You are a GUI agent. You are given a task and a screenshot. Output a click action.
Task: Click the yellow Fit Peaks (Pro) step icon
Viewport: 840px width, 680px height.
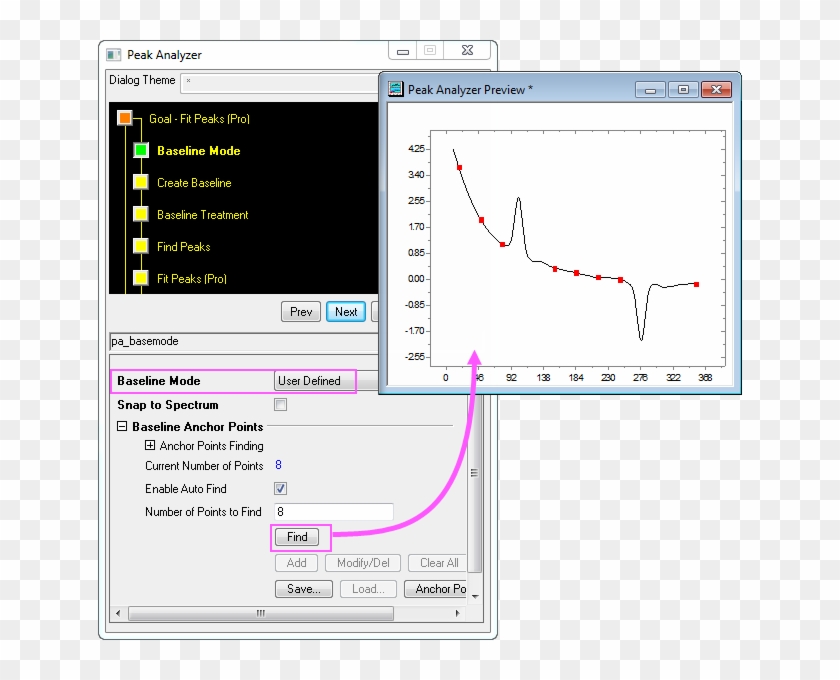tap(141, 278)
